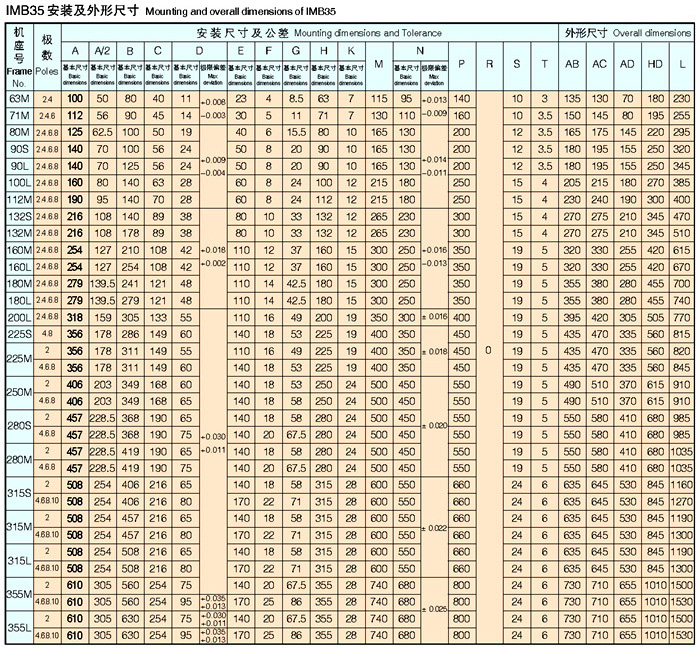Click A/2 value '62.5' in 80M row
Screen dimensions: 700x651
coord(102,133)
